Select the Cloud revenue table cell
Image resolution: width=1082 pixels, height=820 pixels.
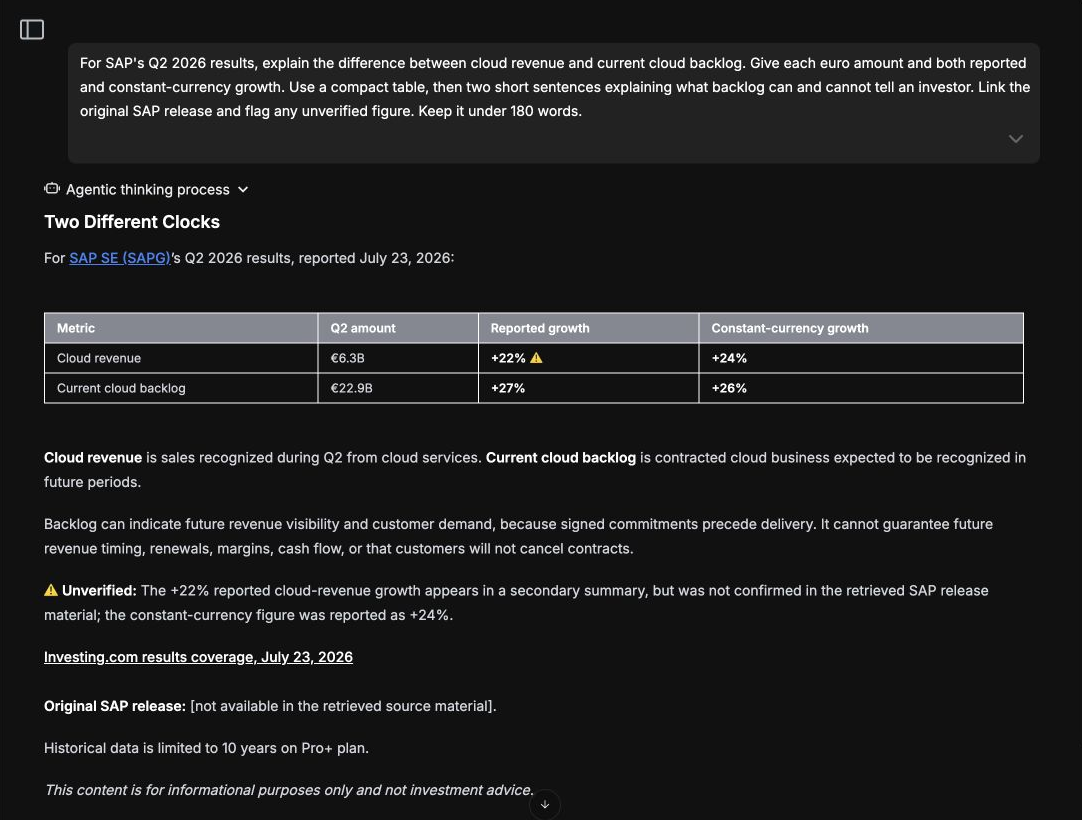pos(181,358)
